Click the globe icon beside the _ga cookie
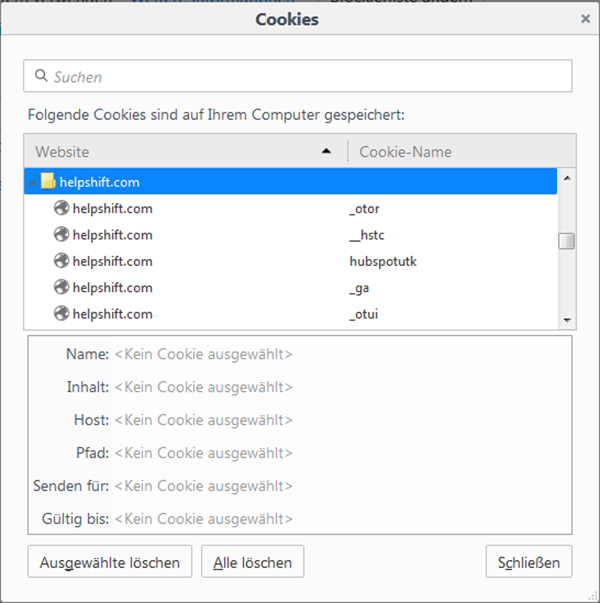This screenshot has height=603, width=600. click(61, 287)
